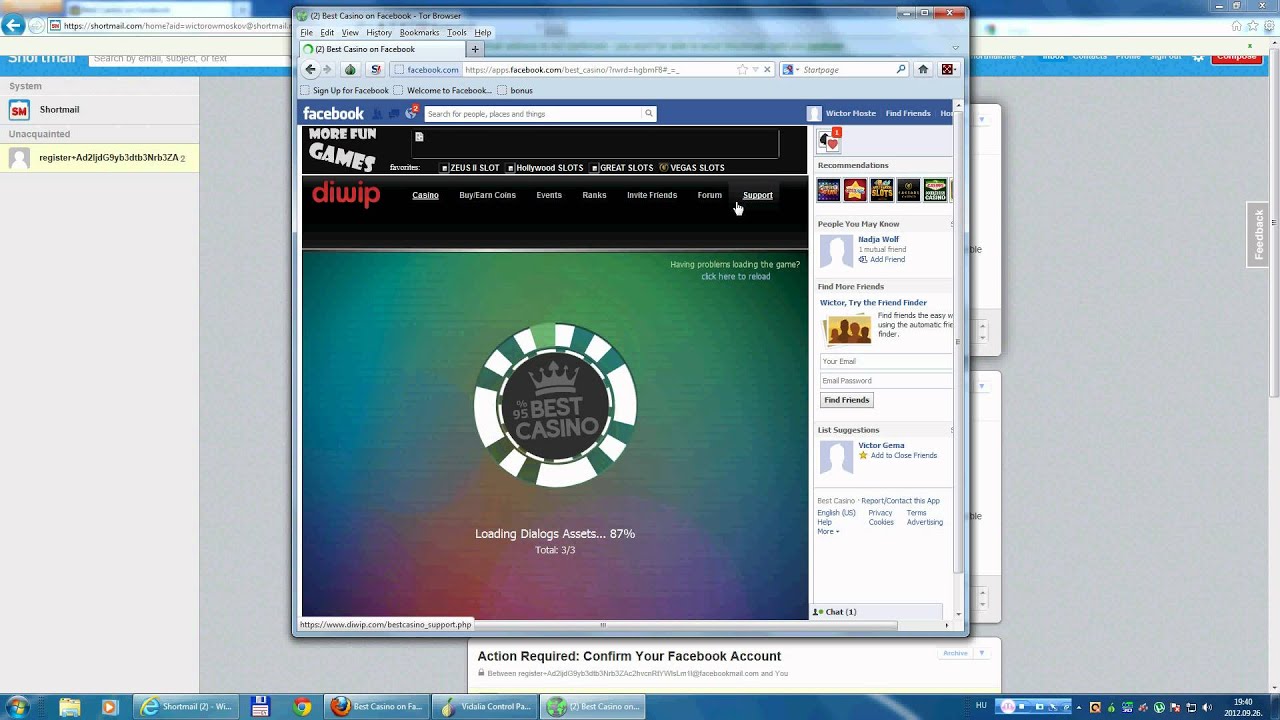Add Victor Gema to Close Friends
The height and width of the screenshot is (720, 1280).
897,456
